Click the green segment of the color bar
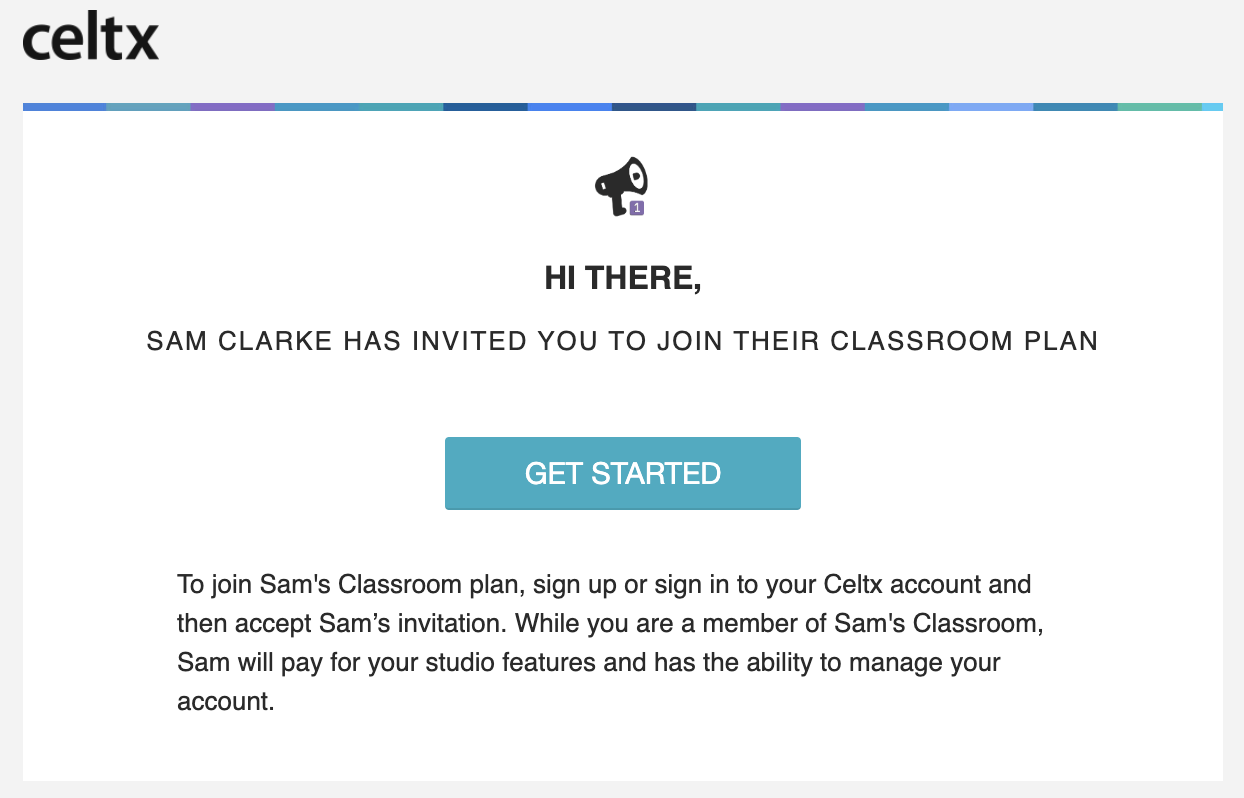The image size is (1244, 798). point(1159,106)
